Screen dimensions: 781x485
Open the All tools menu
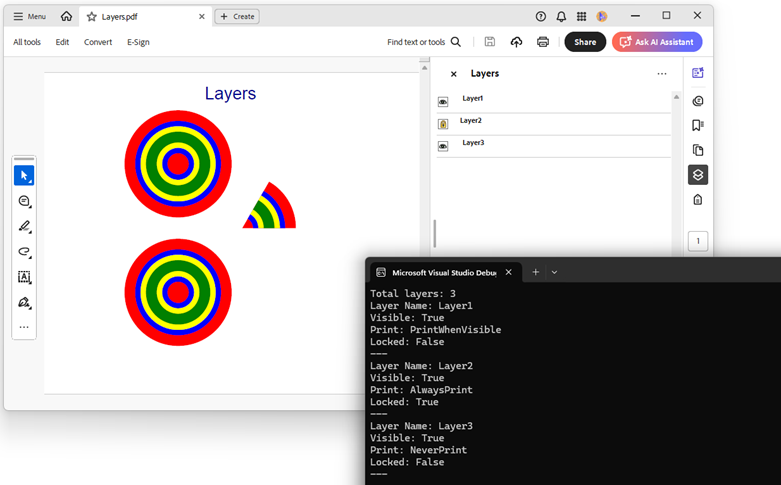pyautogui.click(x=27, y=42)
